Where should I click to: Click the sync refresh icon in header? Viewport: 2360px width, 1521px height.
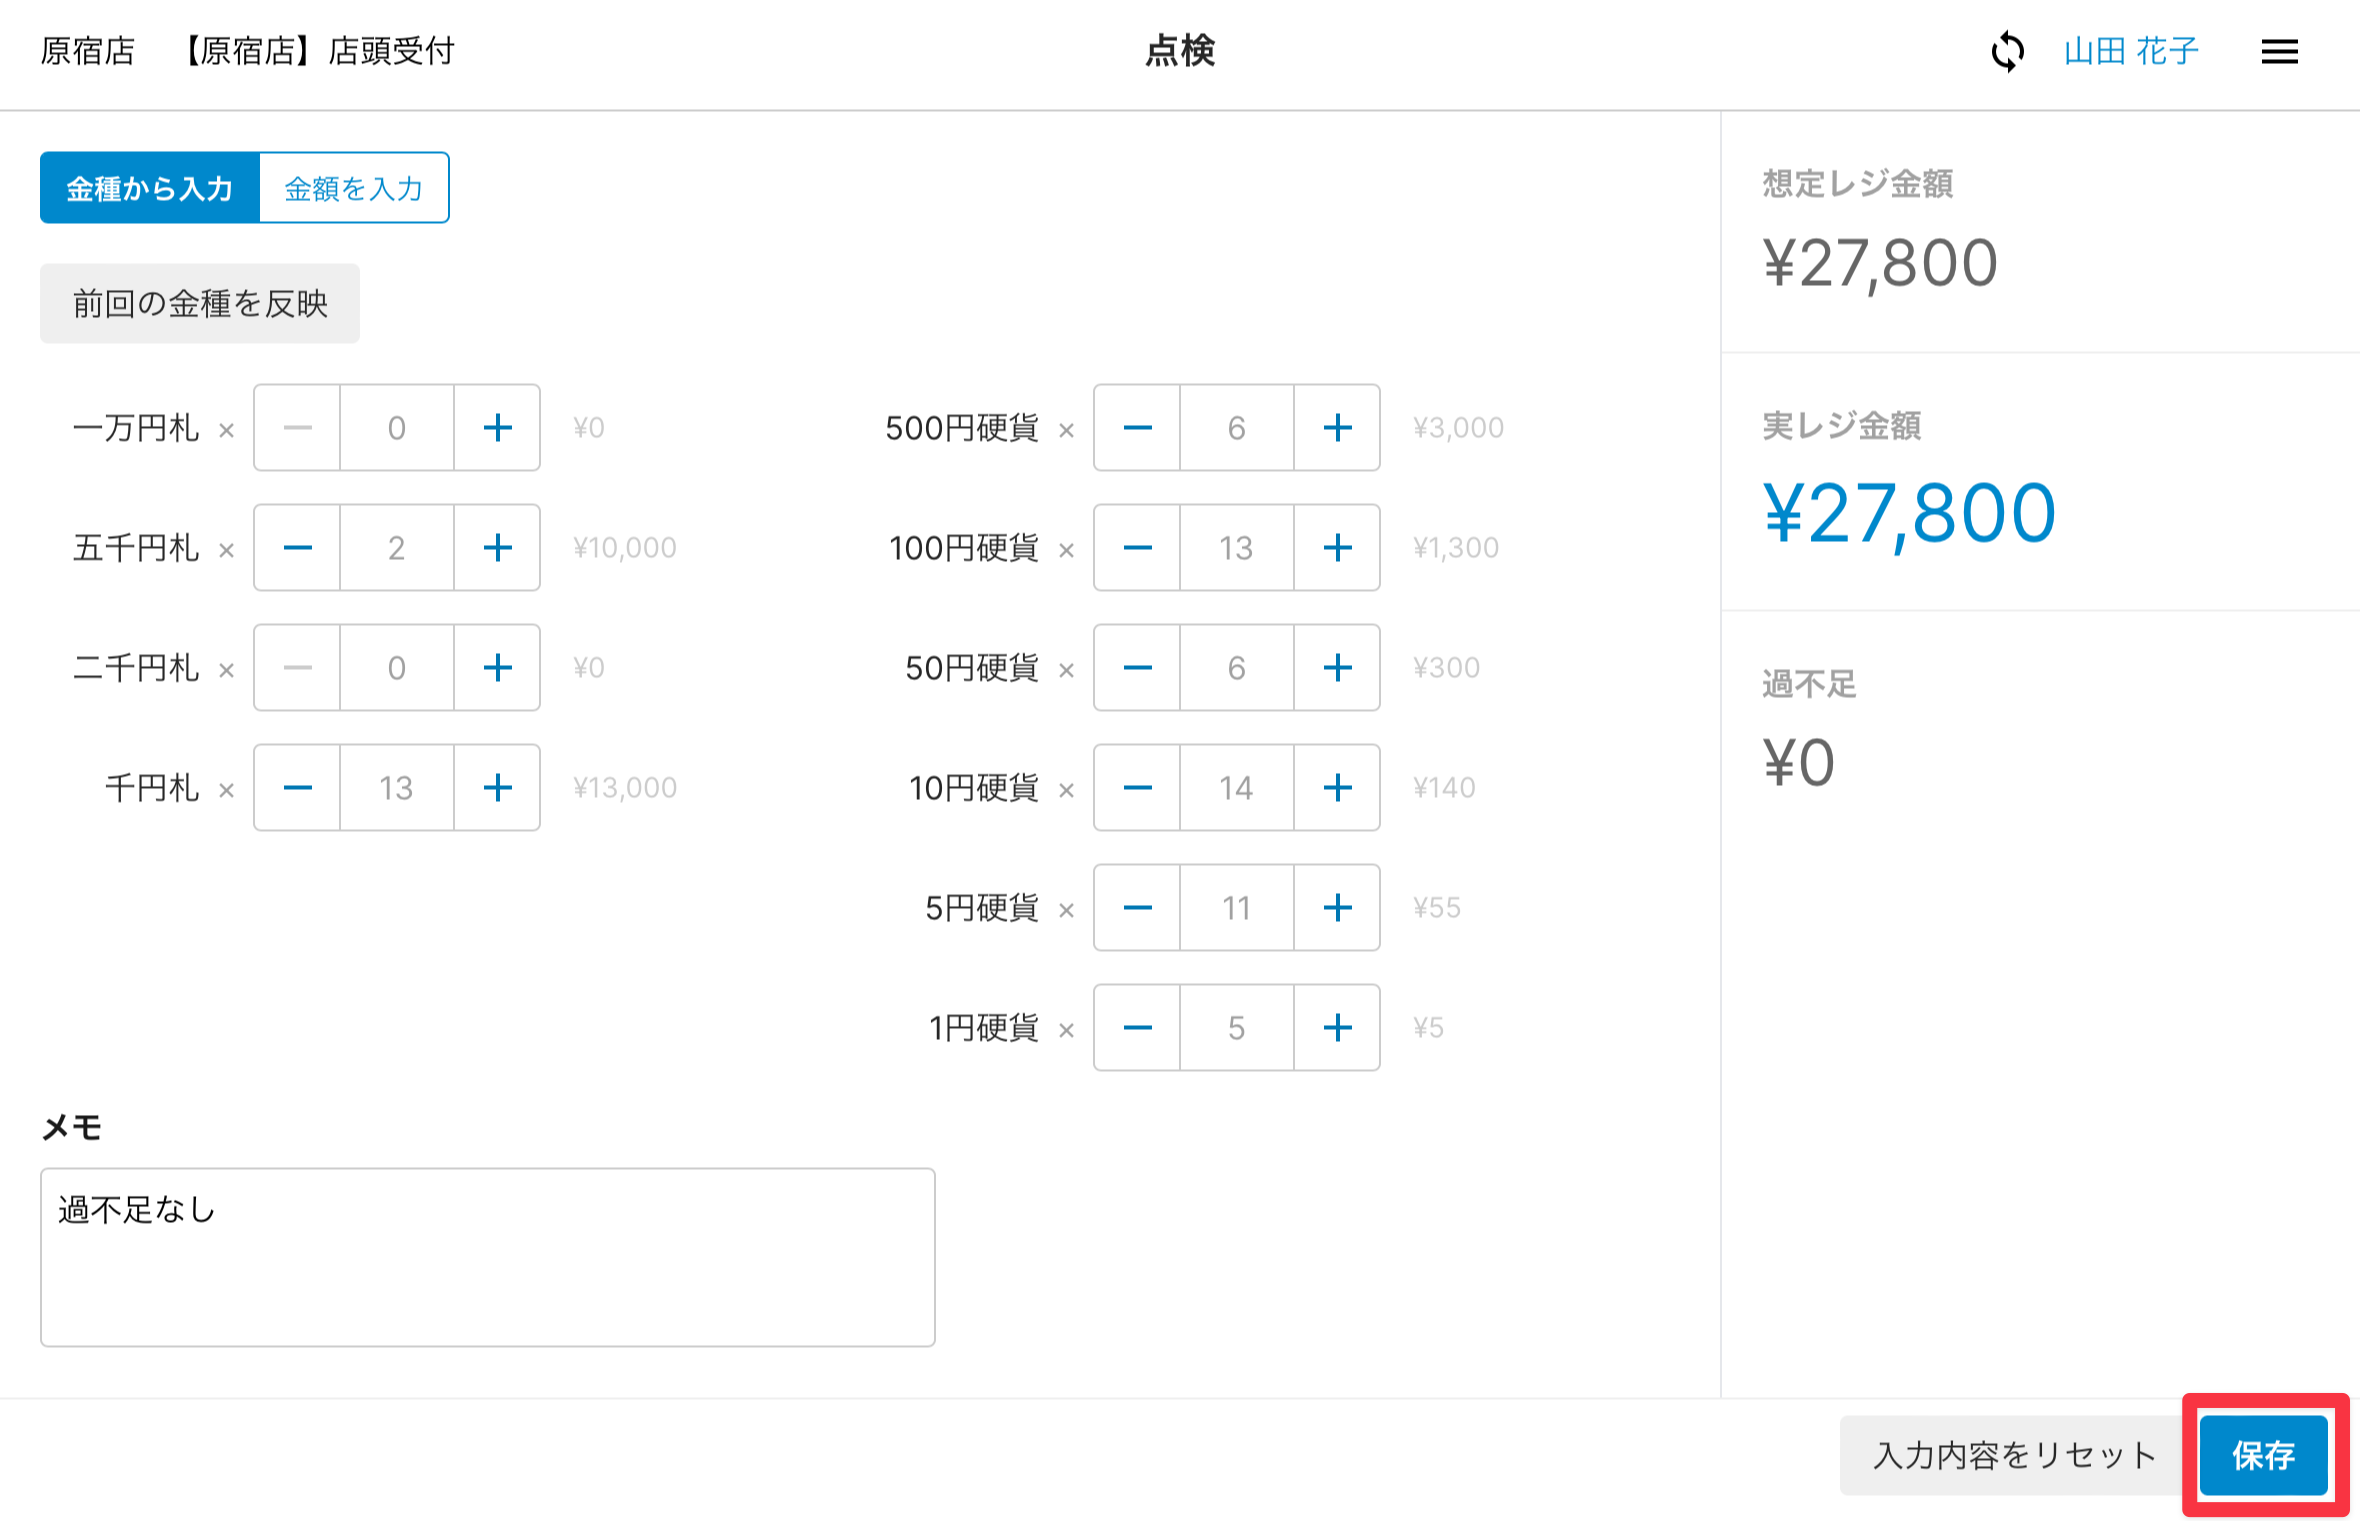(2007, 51)
